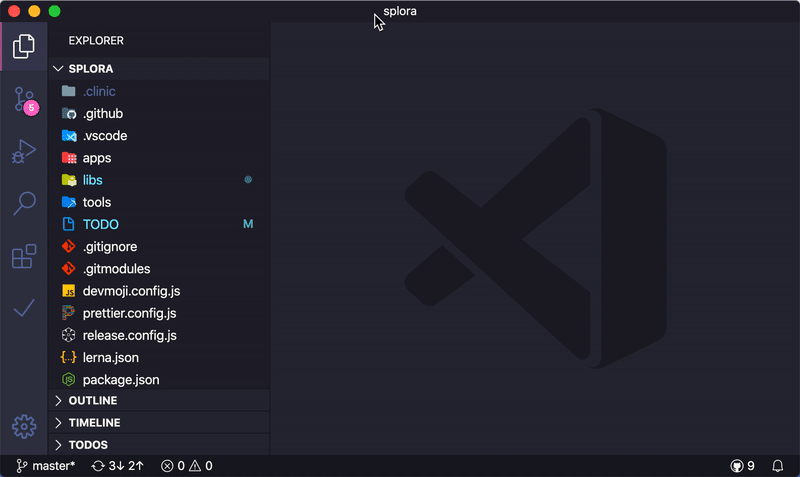Open prettier.config.js file

(x=159, y=313)
